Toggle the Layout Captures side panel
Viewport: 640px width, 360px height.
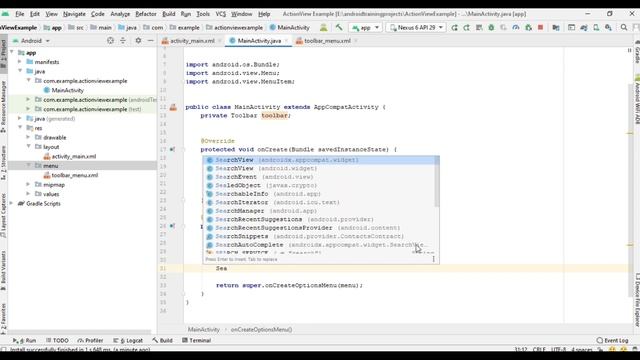point(3,216)
